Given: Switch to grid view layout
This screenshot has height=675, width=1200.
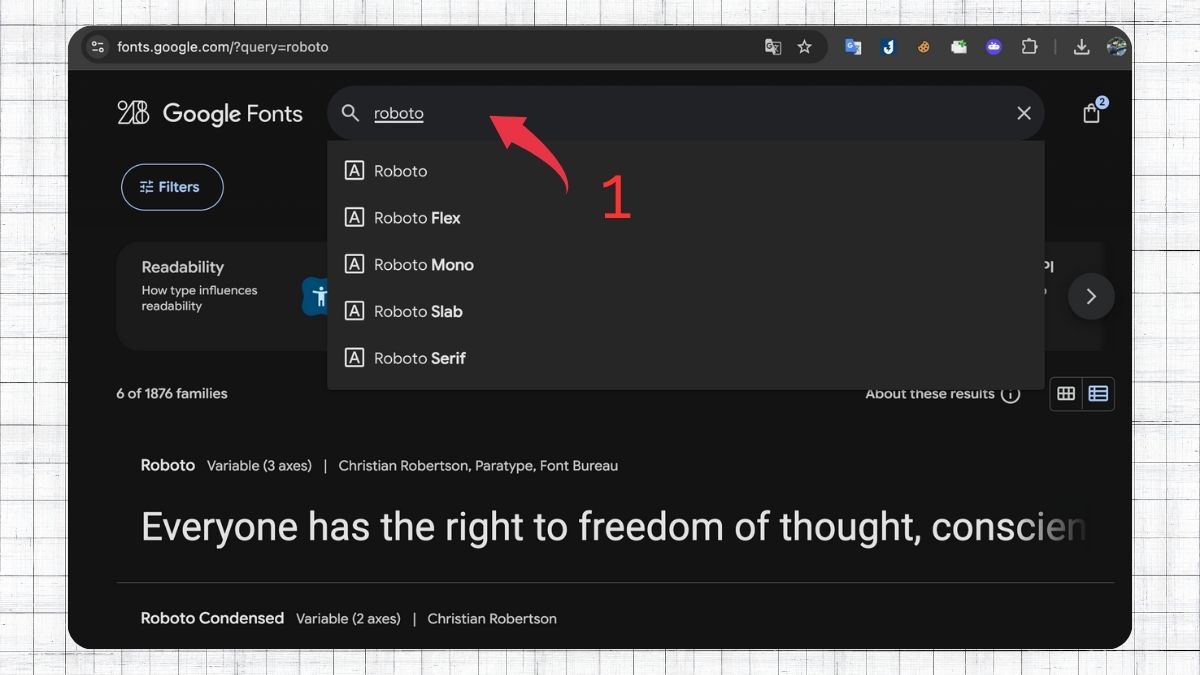Looking at the screenshot, I should point(1066,394).
